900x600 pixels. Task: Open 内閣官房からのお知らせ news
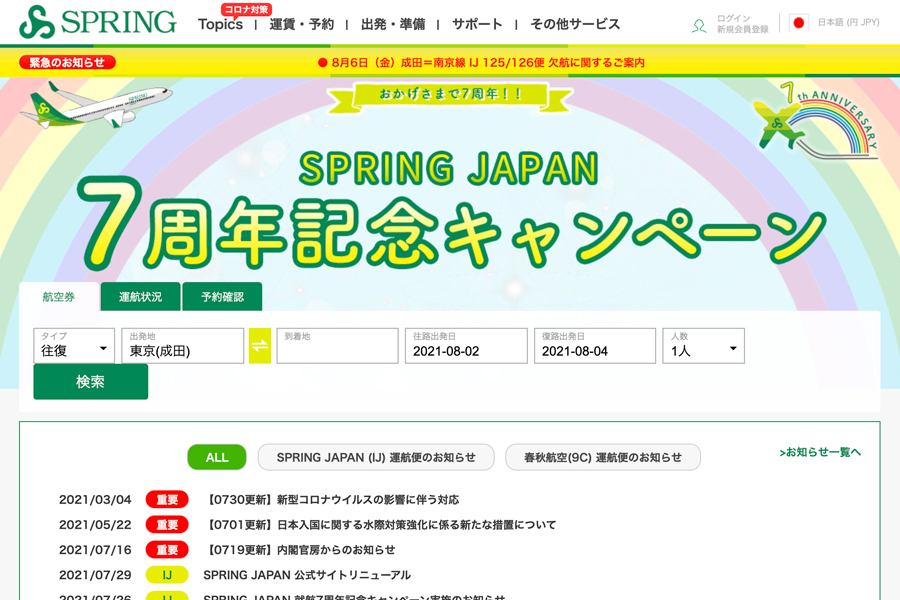(x=300, y=550)
